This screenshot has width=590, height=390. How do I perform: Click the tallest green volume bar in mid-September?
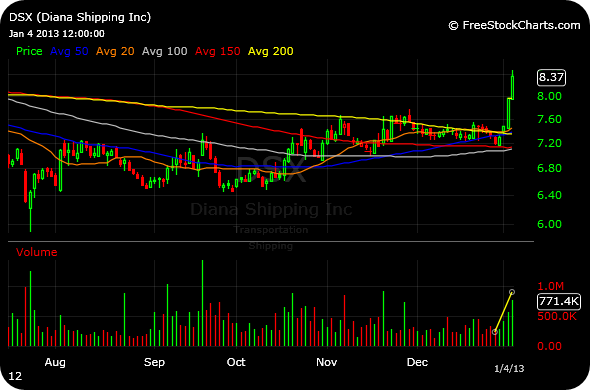(202, 303)
